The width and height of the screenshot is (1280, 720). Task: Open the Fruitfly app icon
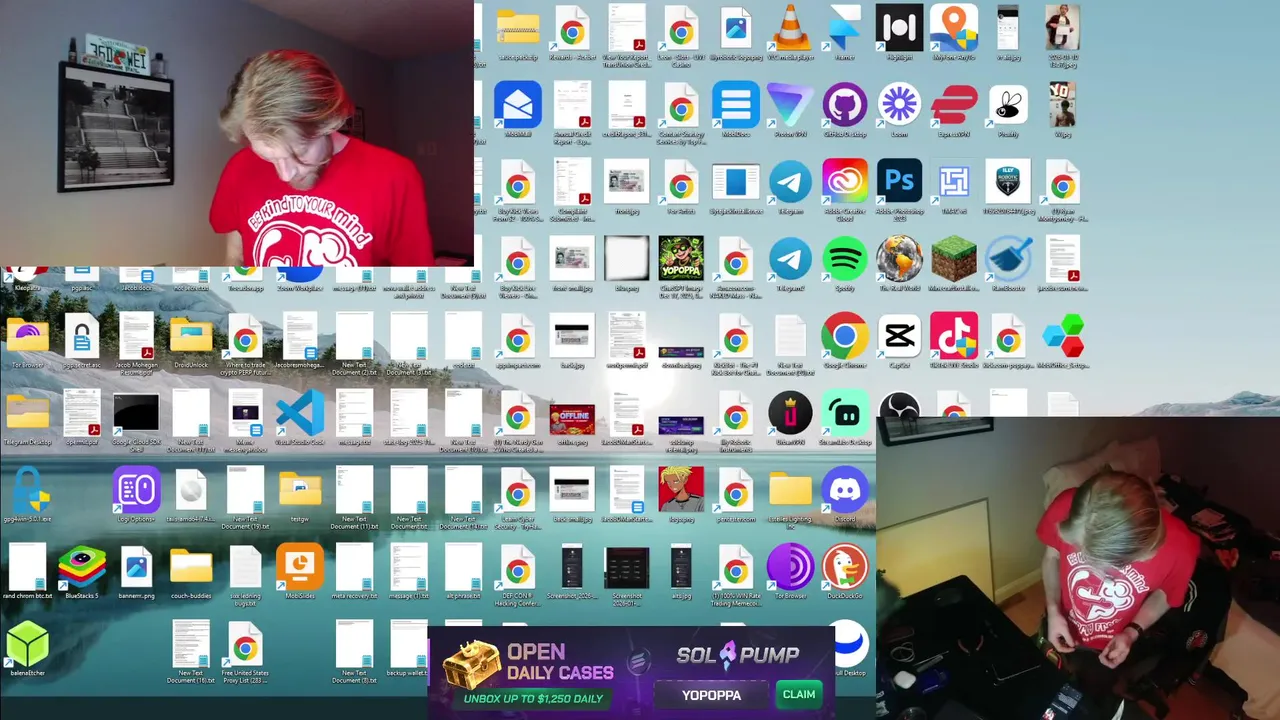pyautogui.click(x=1008, y=105)
